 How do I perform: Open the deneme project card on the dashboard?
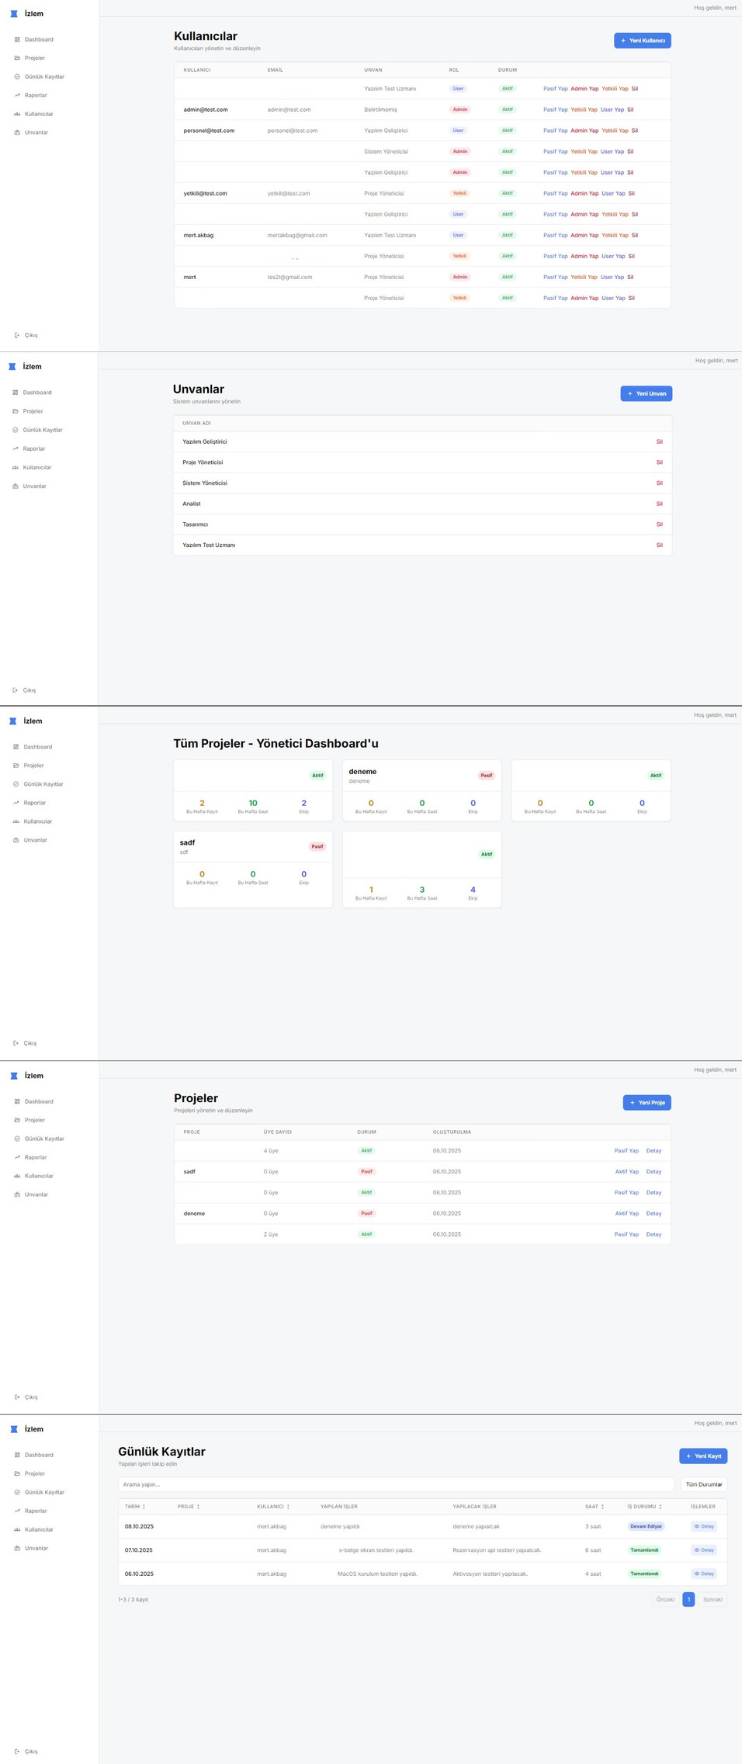pyautogui.click(x=421, y=775)
